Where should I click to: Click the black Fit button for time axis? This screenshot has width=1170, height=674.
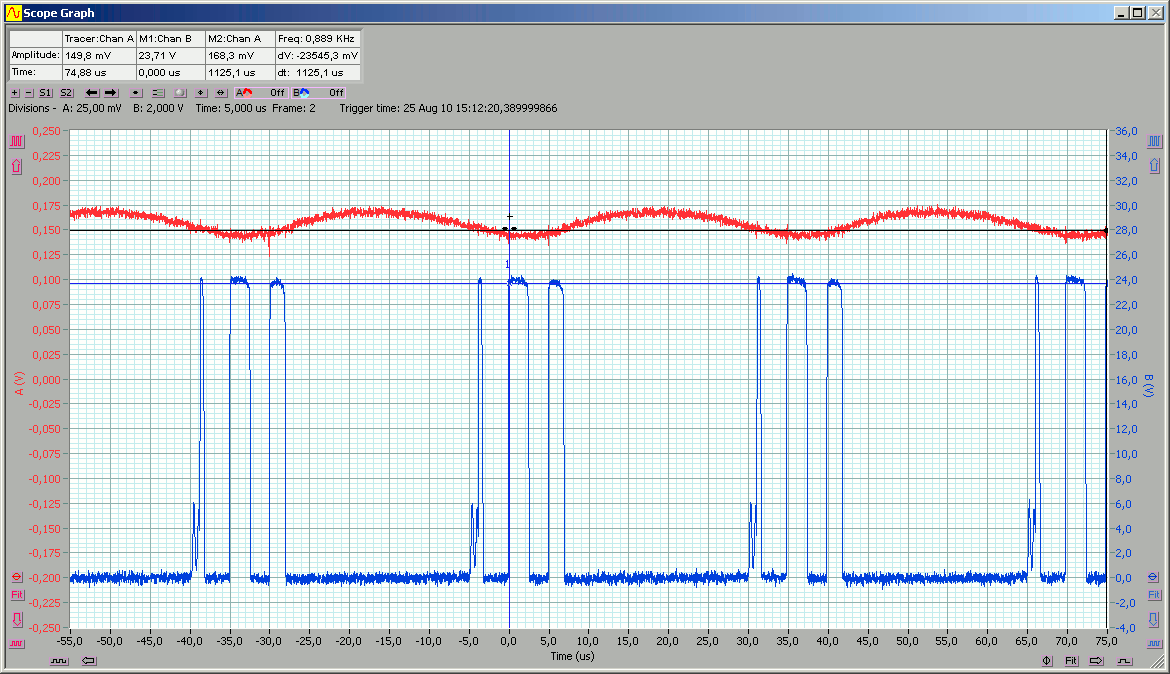tap(1071, 661)
